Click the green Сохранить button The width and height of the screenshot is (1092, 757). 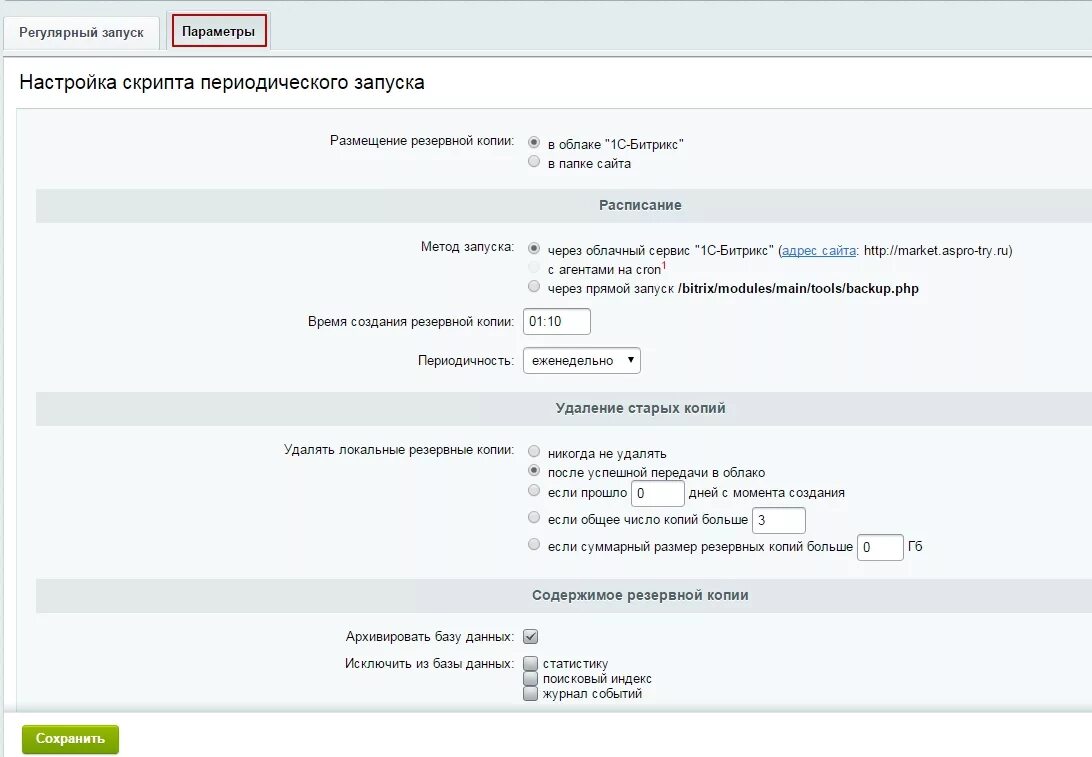(70, 739)
